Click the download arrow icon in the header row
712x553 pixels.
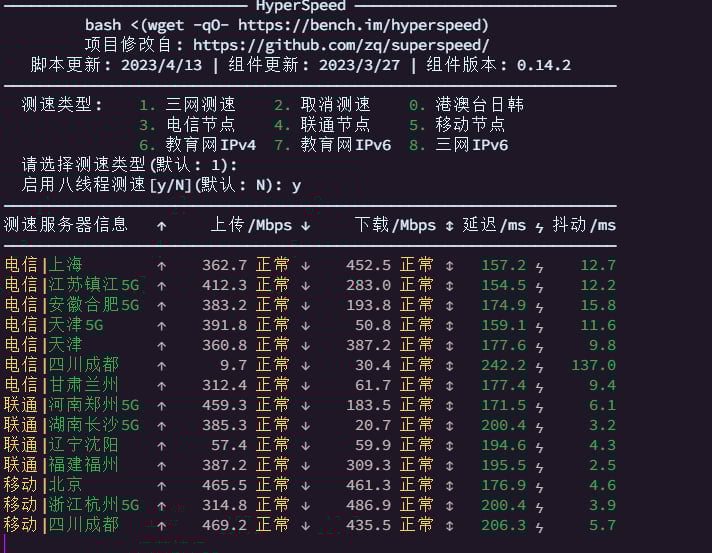coord(306,226)
